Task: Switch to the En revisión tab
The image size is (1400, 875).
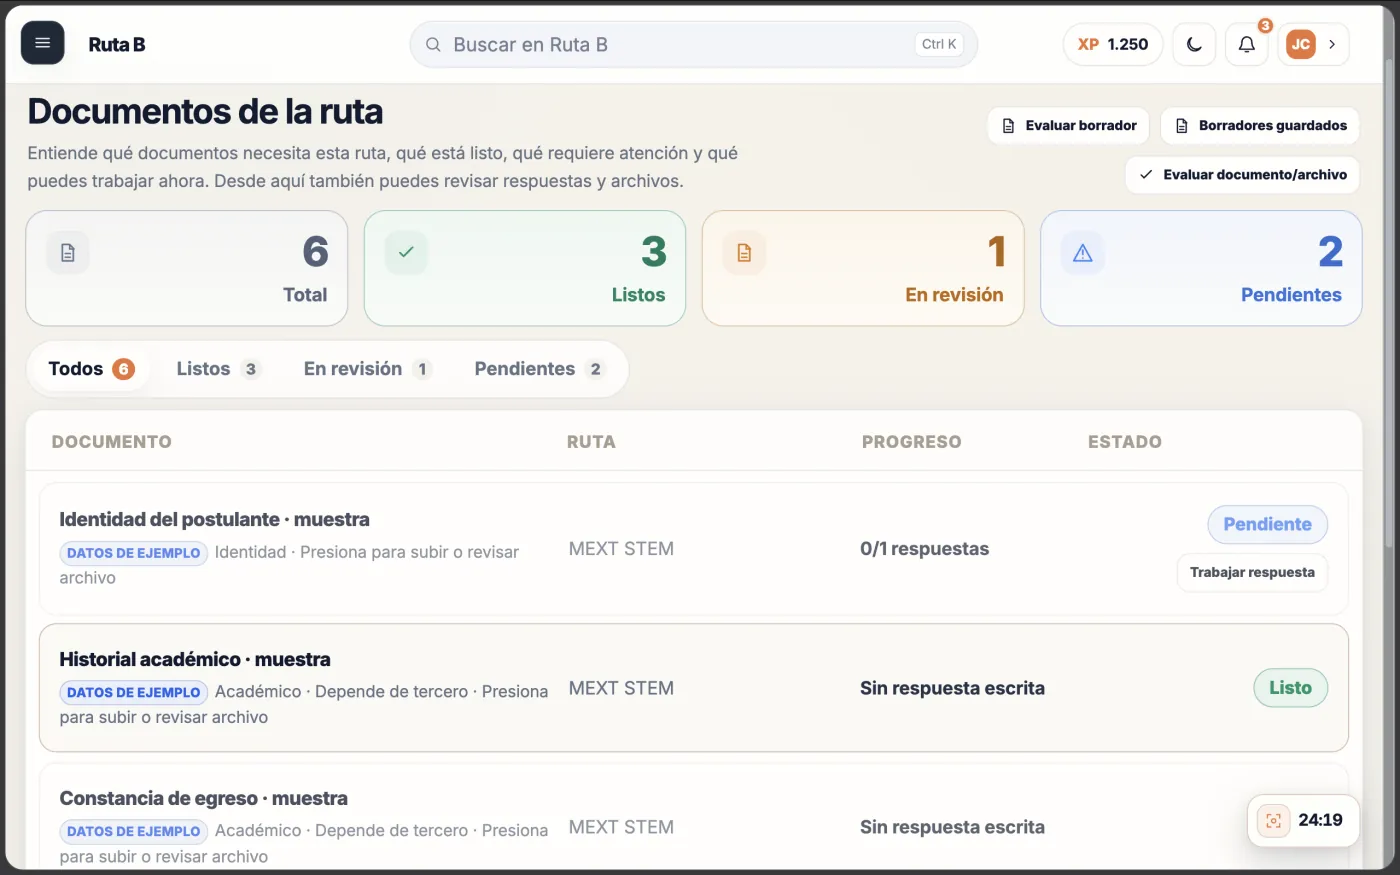Action: click(367, 369)
